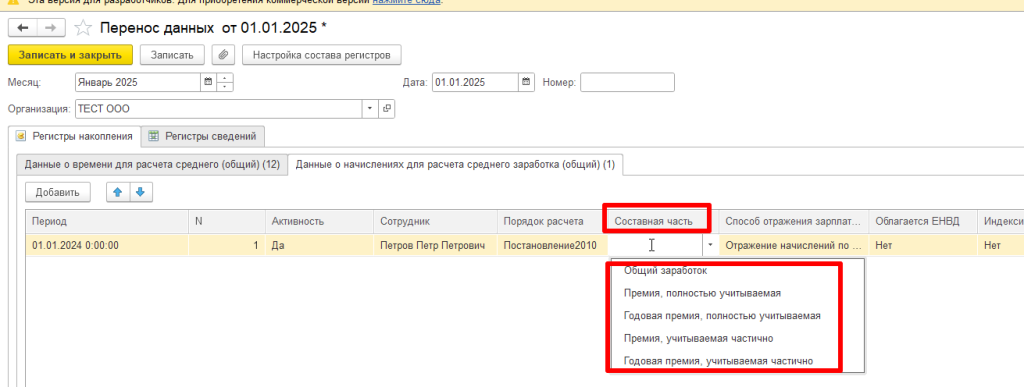Screen dimensions: 1024x387
Task: Move row down with blue arrow
Action: click(x=140, y=192)
